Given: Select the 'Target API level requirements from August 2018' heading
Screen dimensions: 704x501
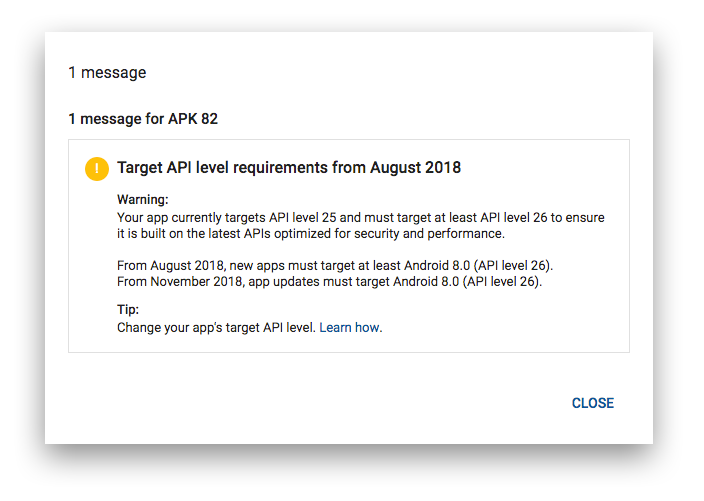Looking at the screenshot, I should (289, 167).
